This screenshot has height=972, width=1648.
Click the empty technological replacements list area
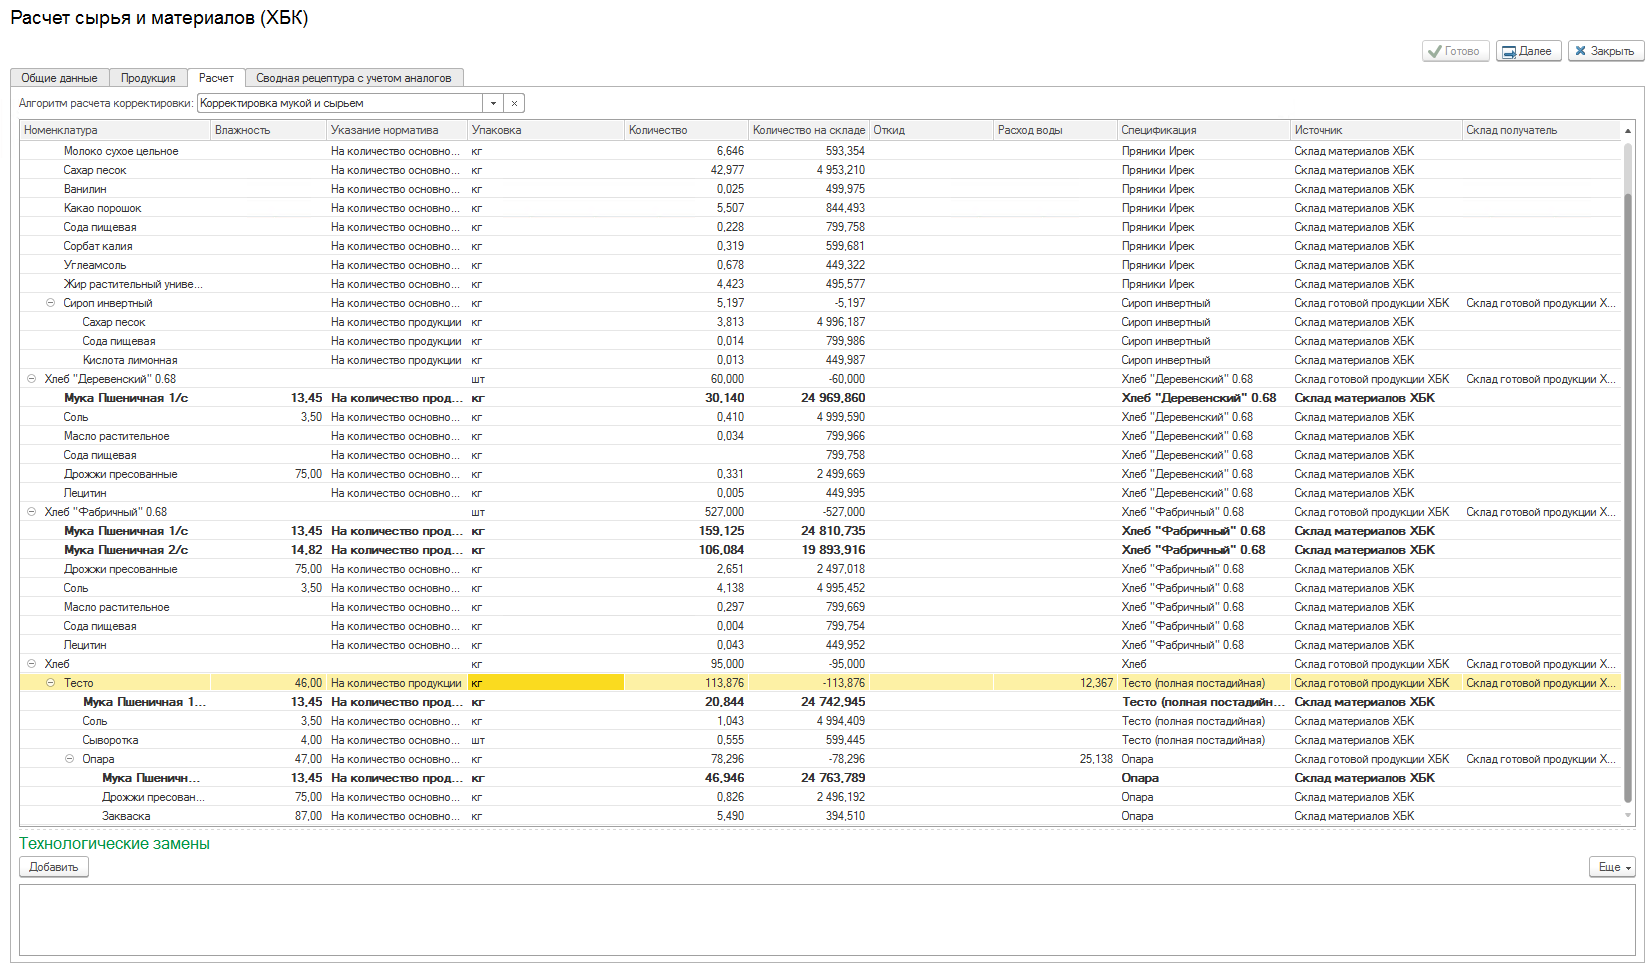[827, 920]
